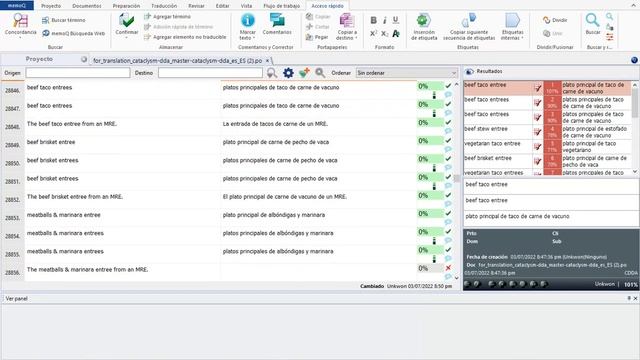Close the Ver panel
640x360 pixels.
(635, 298)
